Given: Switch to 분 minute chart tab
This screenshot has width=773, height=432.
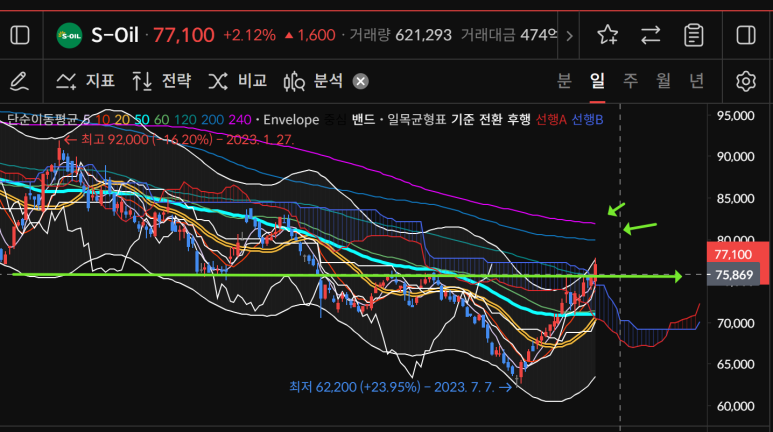Looking at the screenshot, I should click(x=564, y=80).
